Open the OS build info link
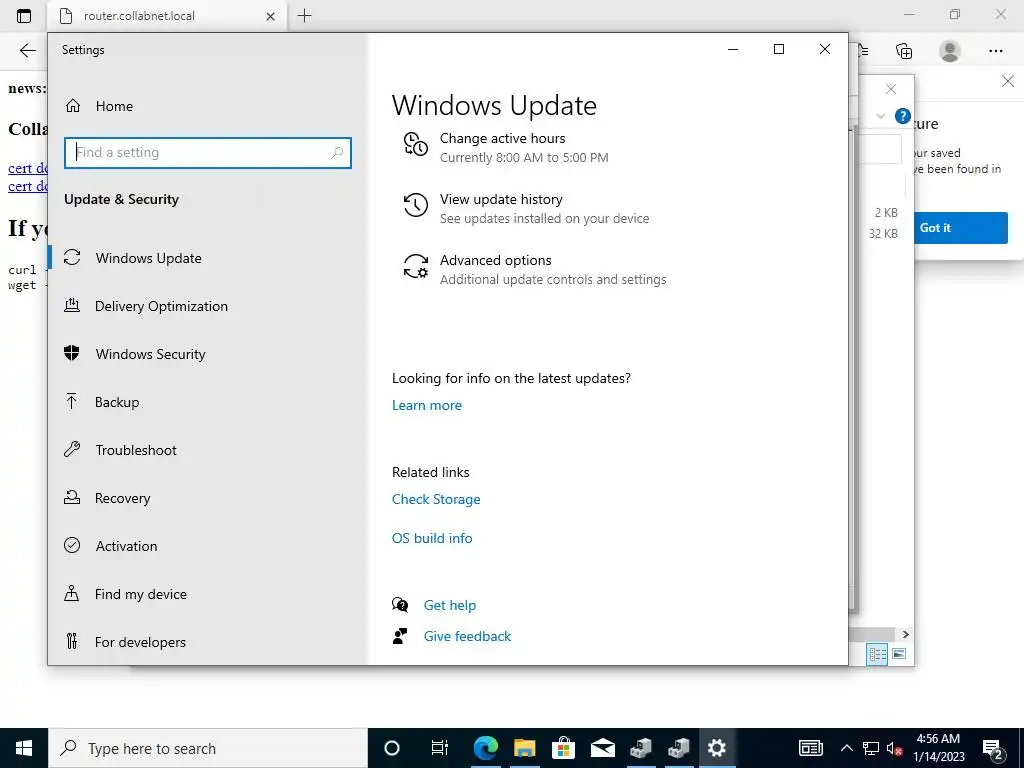 (x=432, y=538)
